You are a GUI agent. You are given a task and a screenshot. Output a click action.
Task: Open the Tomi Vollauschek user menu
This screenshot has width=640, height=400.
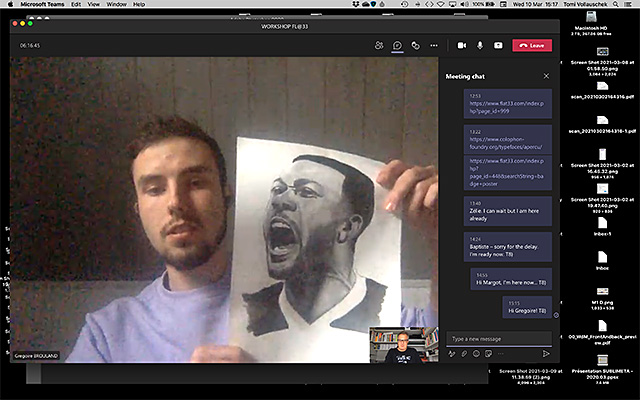[x=585, y=4]
